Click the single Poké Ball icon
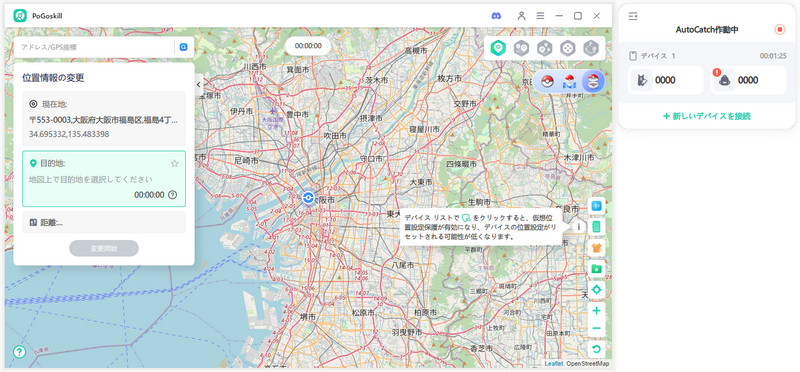 pos(547,82)
